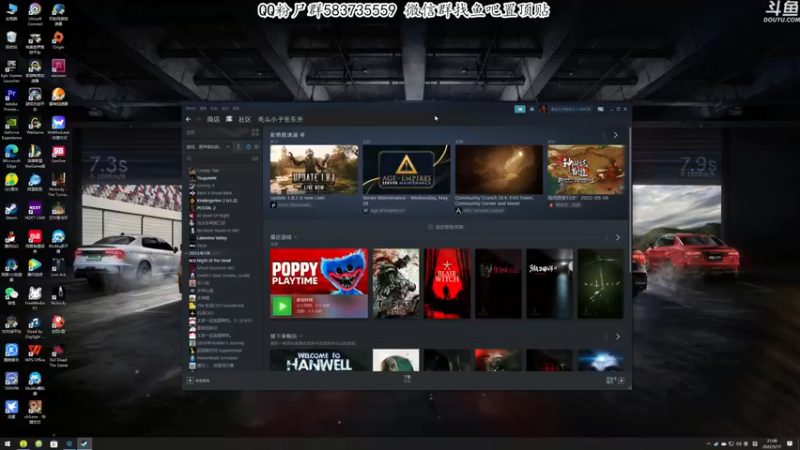800x450 pixels.
Task: Open the second Steam title bar menu item
Action: [203, 108]
